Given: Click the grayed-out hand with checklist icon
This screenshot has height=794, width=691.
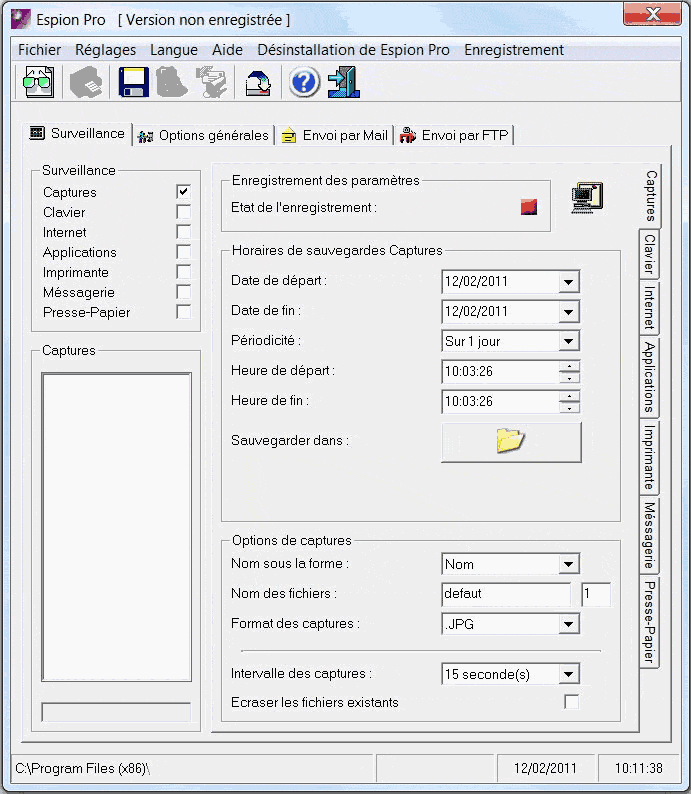Looking at the screenshot, I should [211, 82].
